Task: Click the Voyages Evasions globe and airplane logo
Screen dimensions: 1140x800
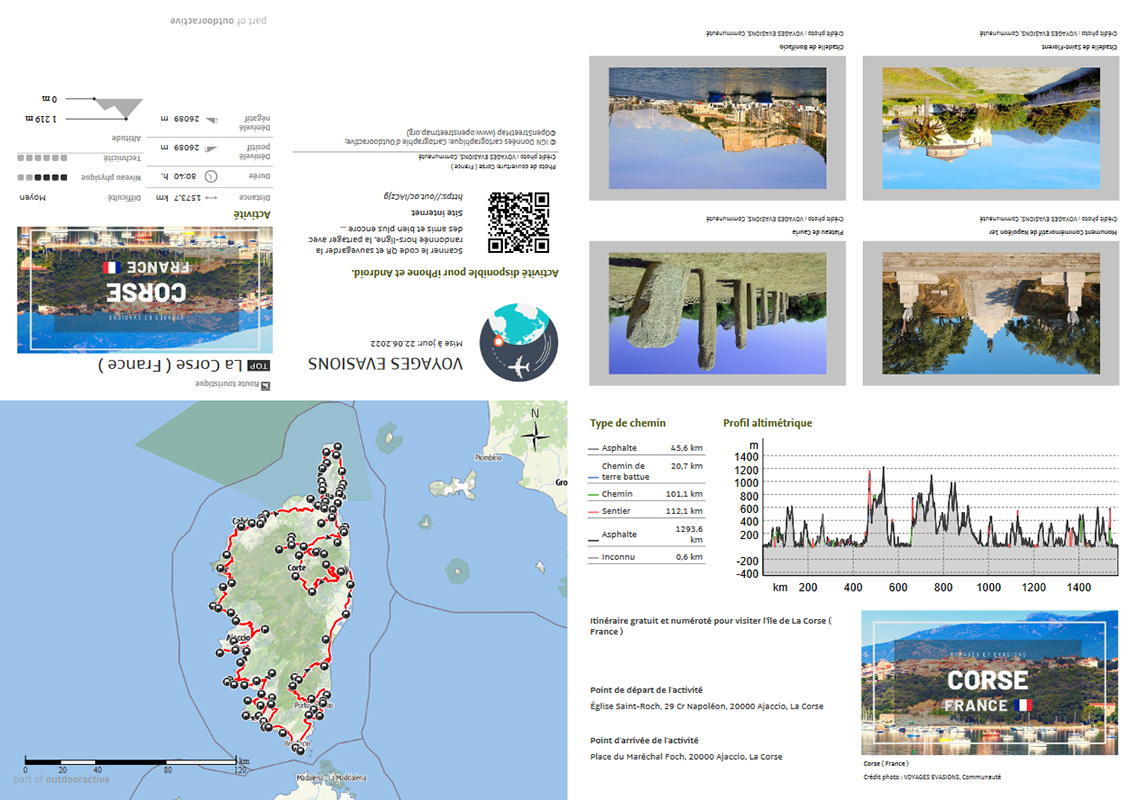Action: click(x=518, y=343)
